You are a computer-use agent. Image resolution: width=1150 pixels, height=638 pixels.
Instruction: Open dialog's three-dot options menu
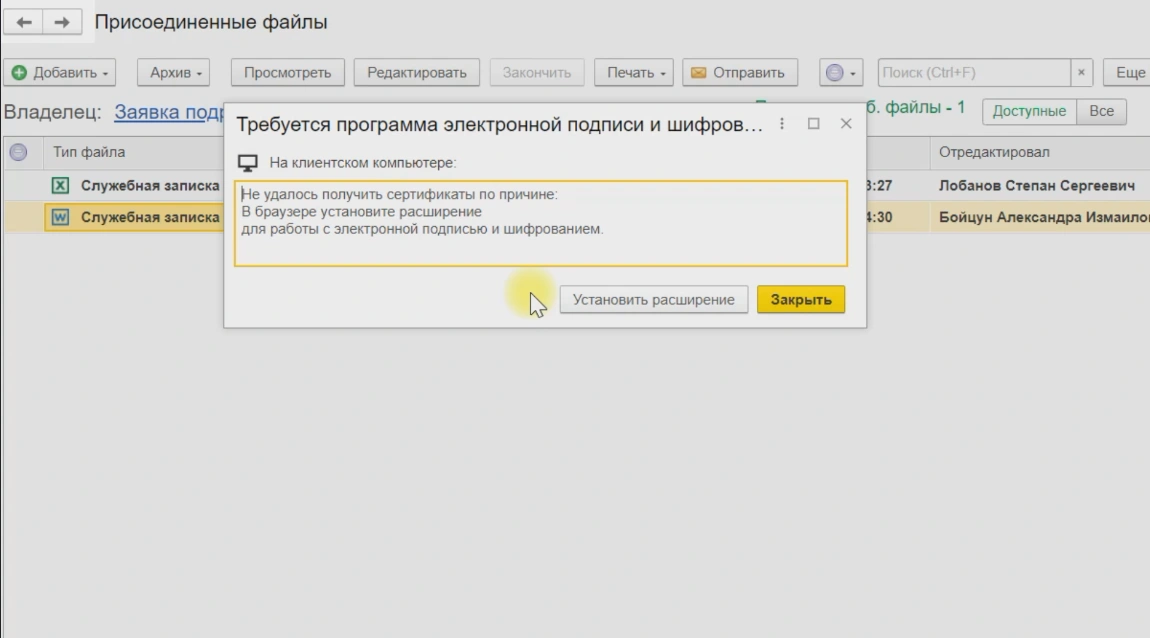[x=782, y=124]
